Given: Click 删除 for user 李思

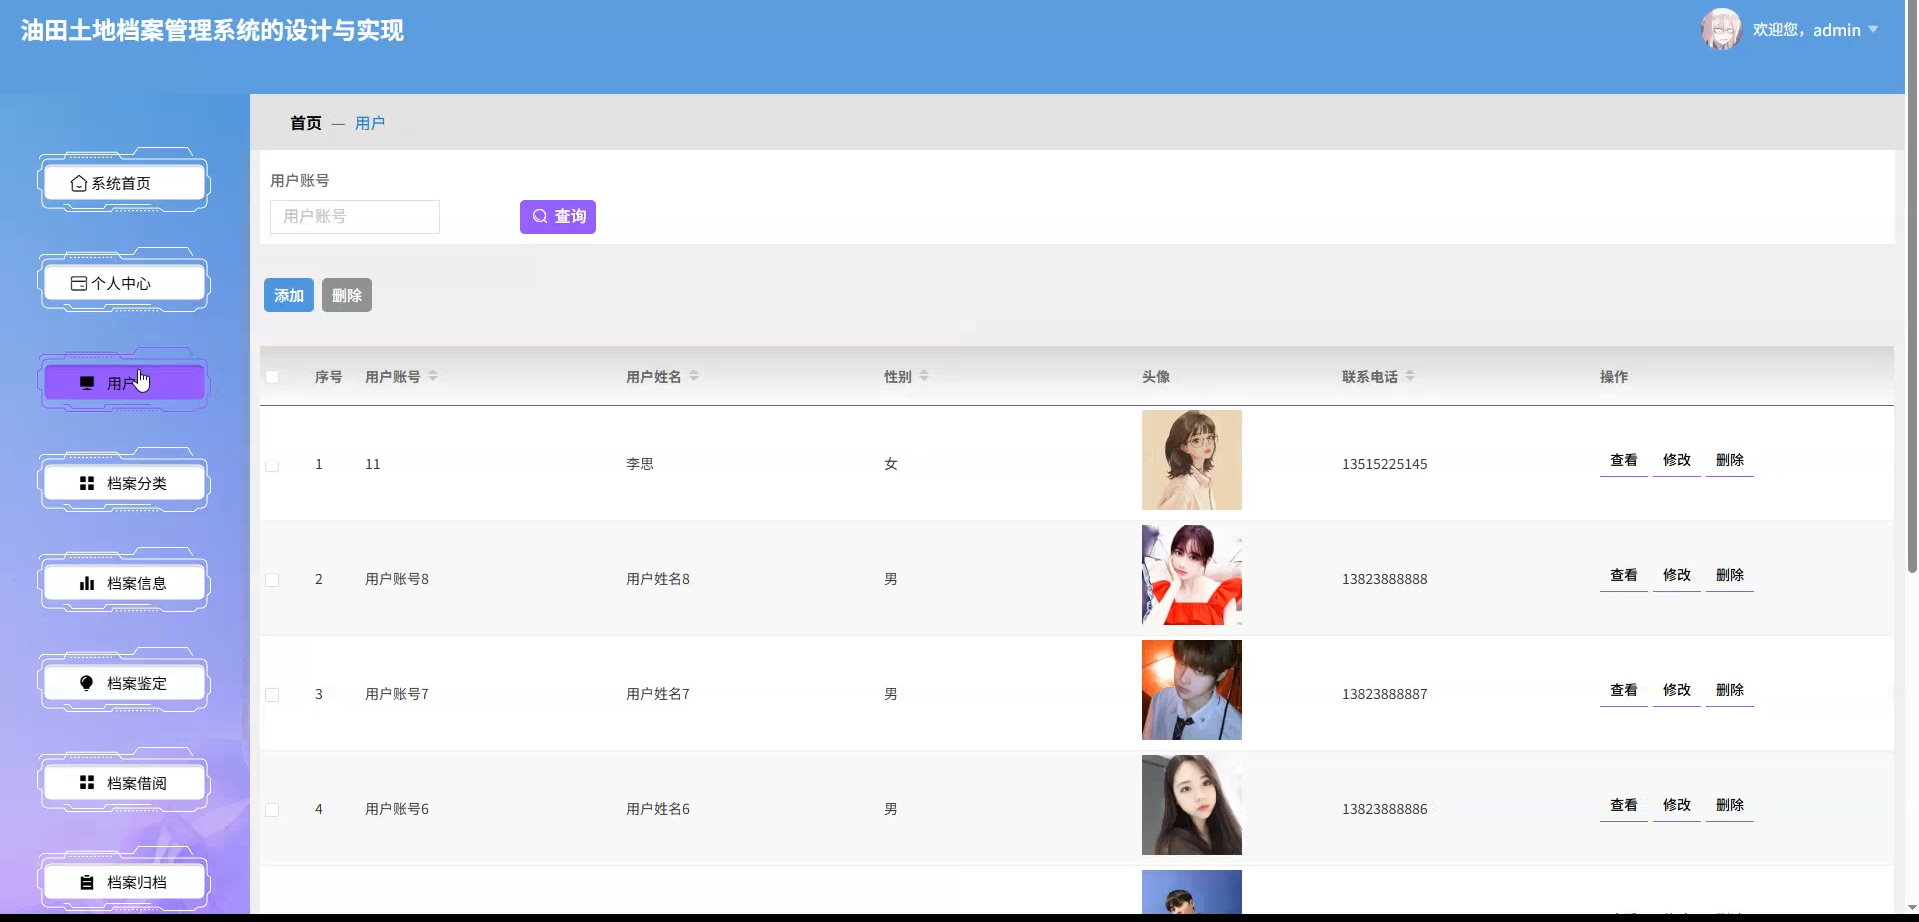Looking at the screenshot, I should [x=1730, y=460].
